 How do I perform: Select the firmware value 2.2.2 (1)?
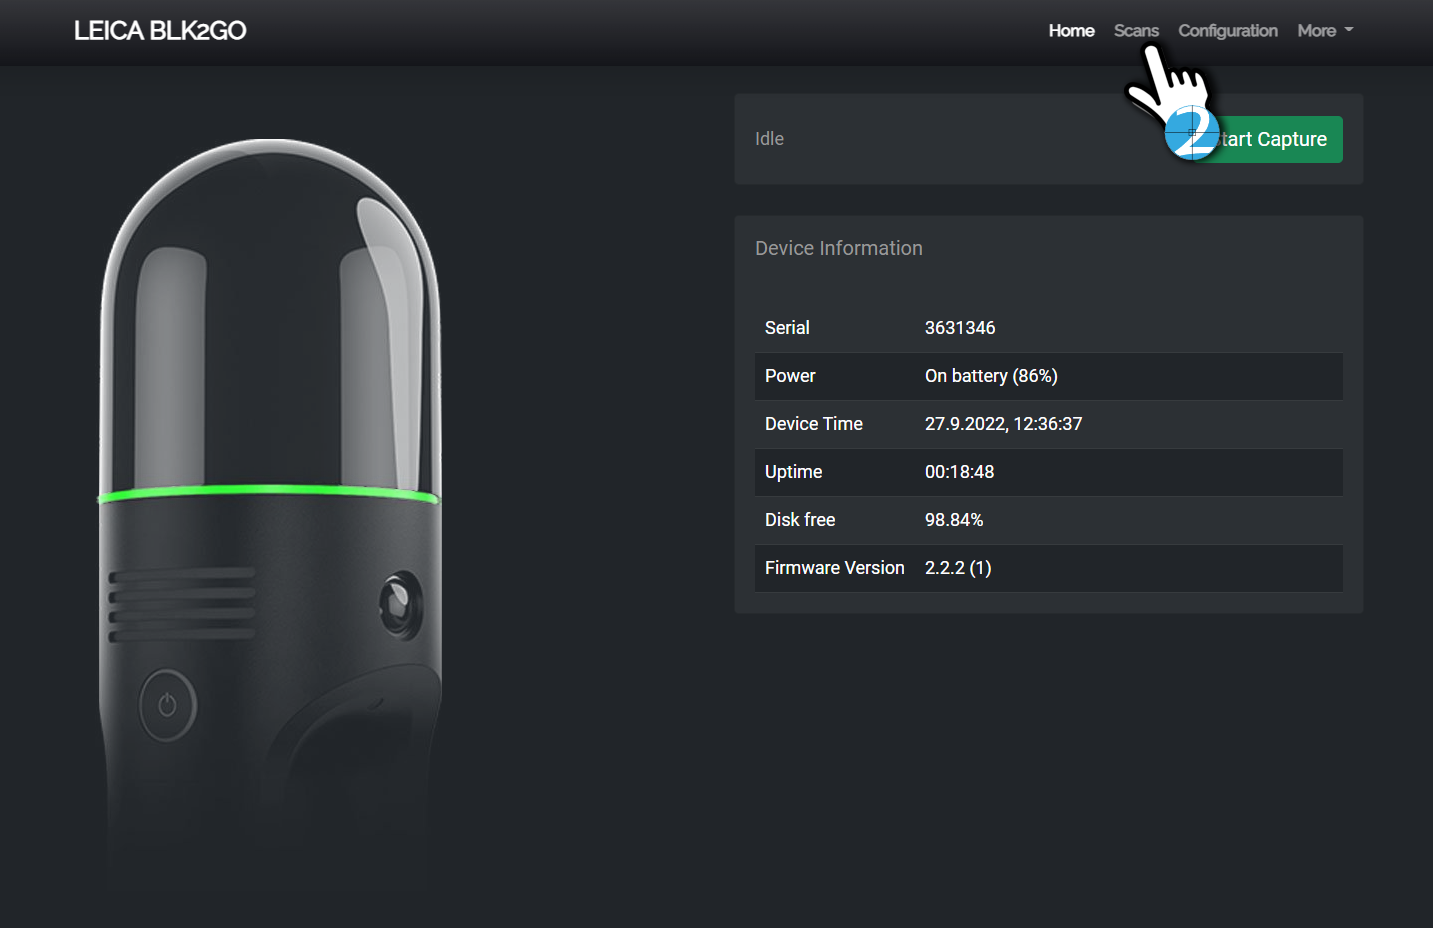click(x=958, y=568)
